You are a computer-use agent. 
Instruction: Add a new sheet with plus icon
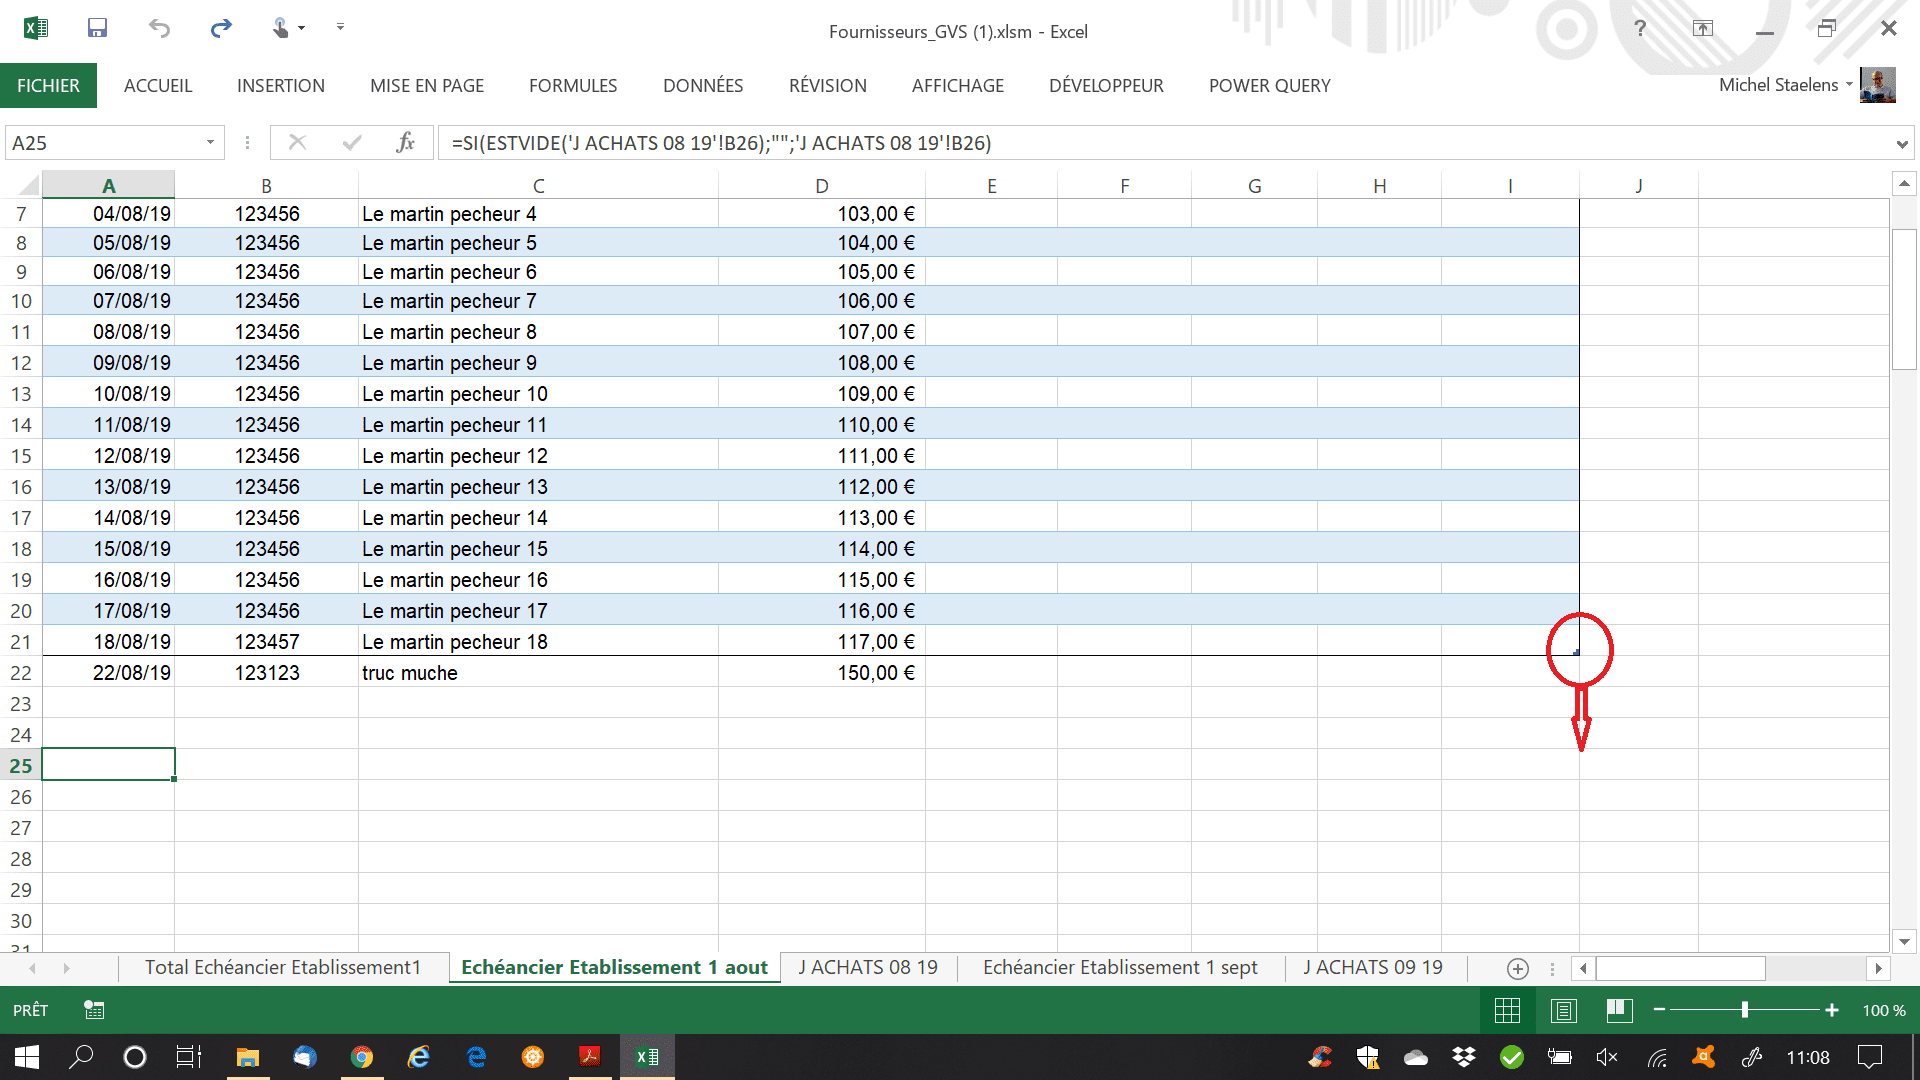coord(1517,968)
